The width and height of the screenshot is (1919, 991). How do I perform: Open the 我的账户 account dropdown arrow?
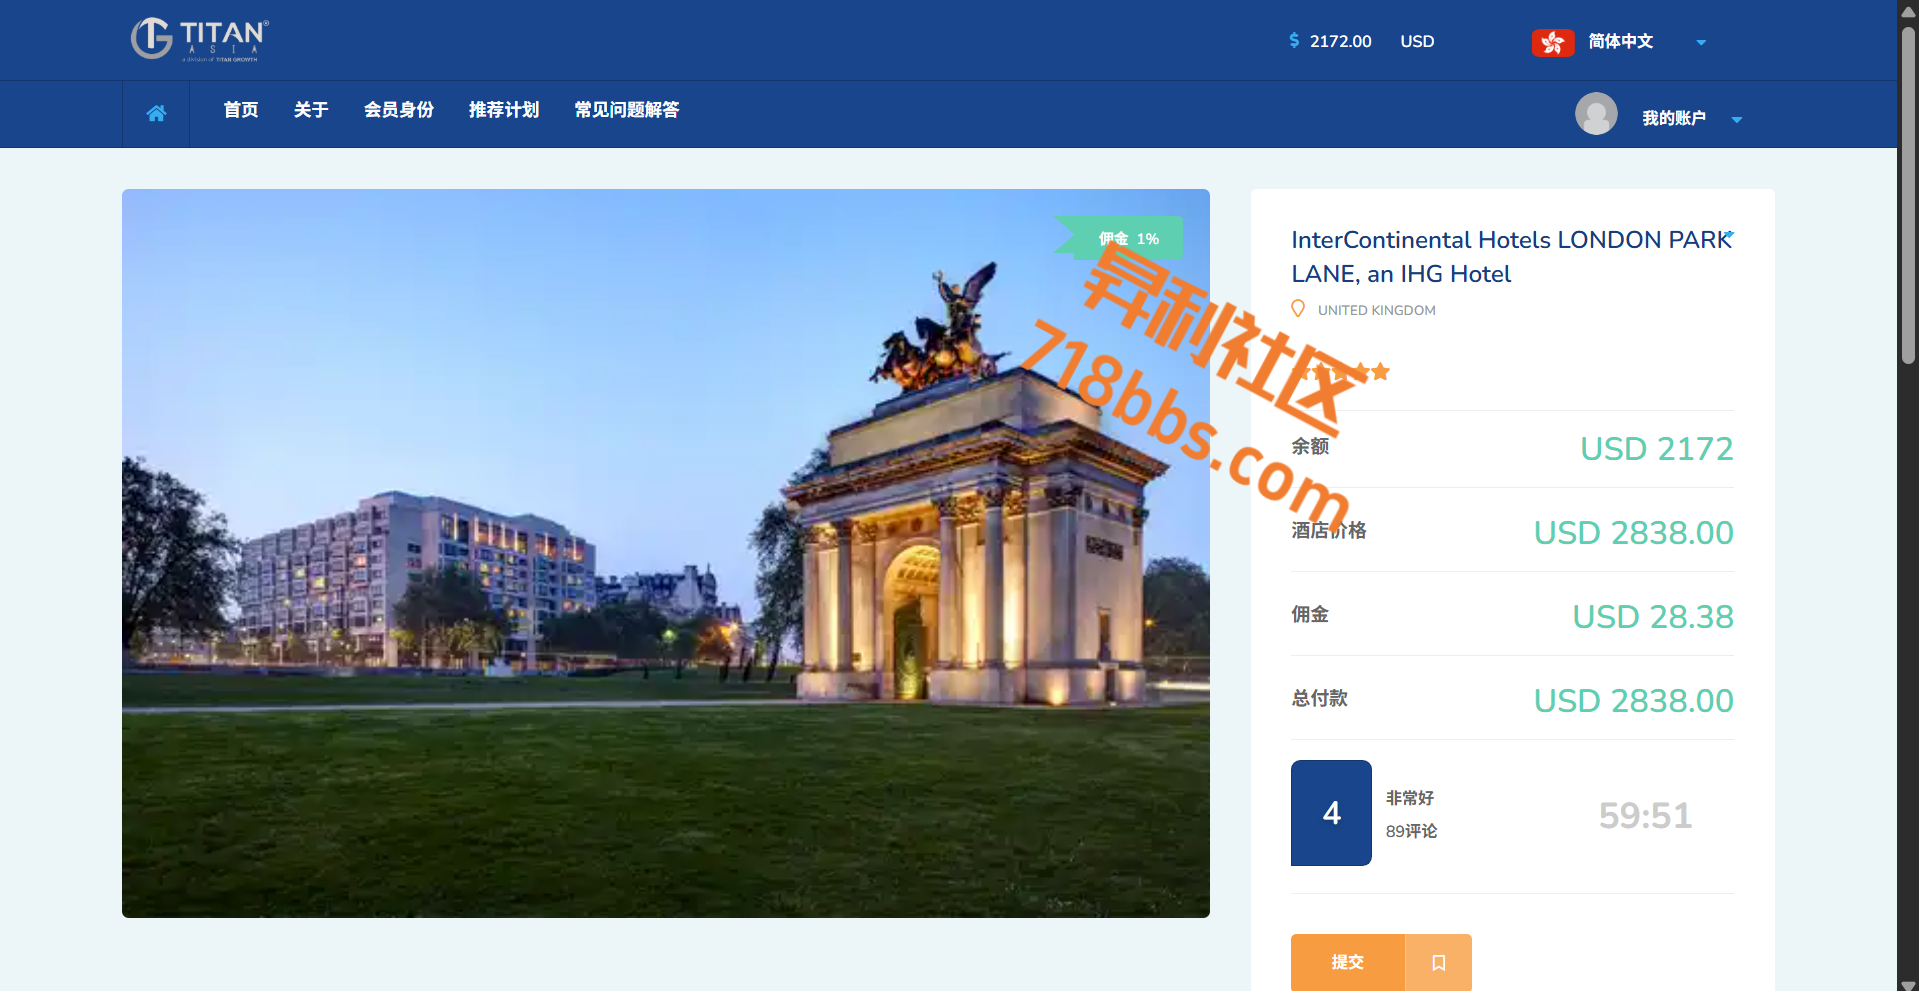(x=1737, y=119)
